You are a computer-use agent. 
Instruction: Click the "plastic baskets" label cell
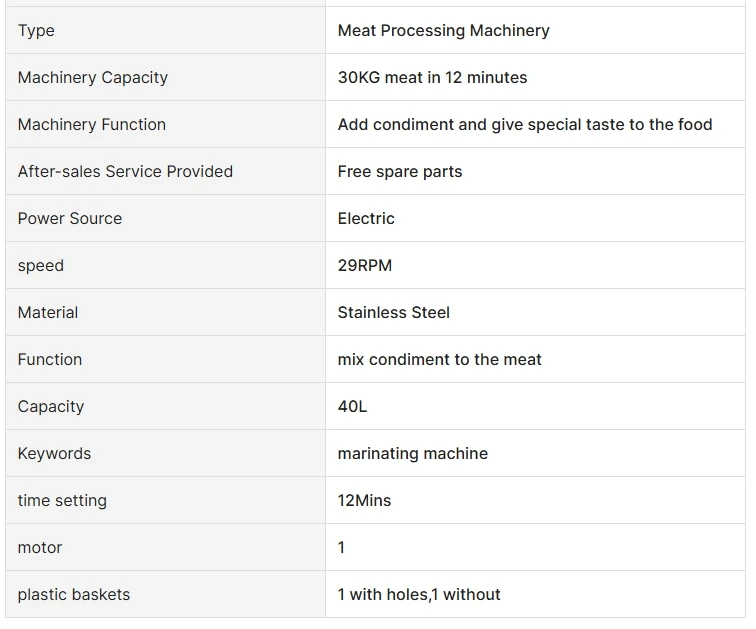tap(74, 595)
